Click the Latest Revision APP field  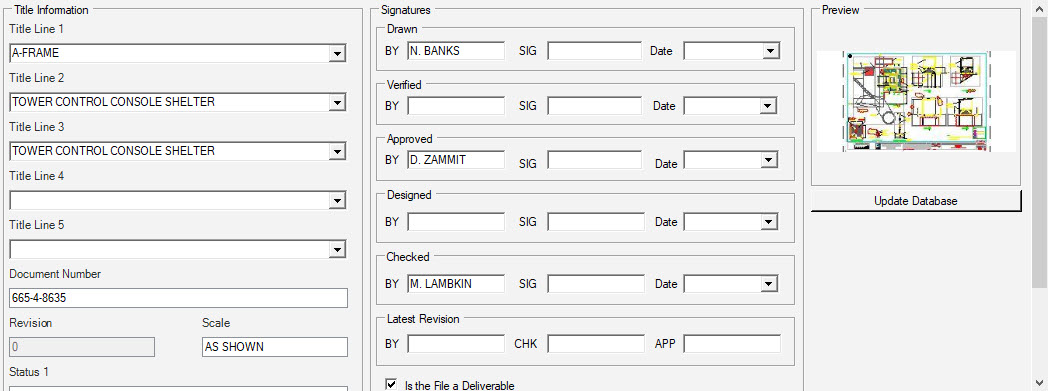click(x=732, y=344)
